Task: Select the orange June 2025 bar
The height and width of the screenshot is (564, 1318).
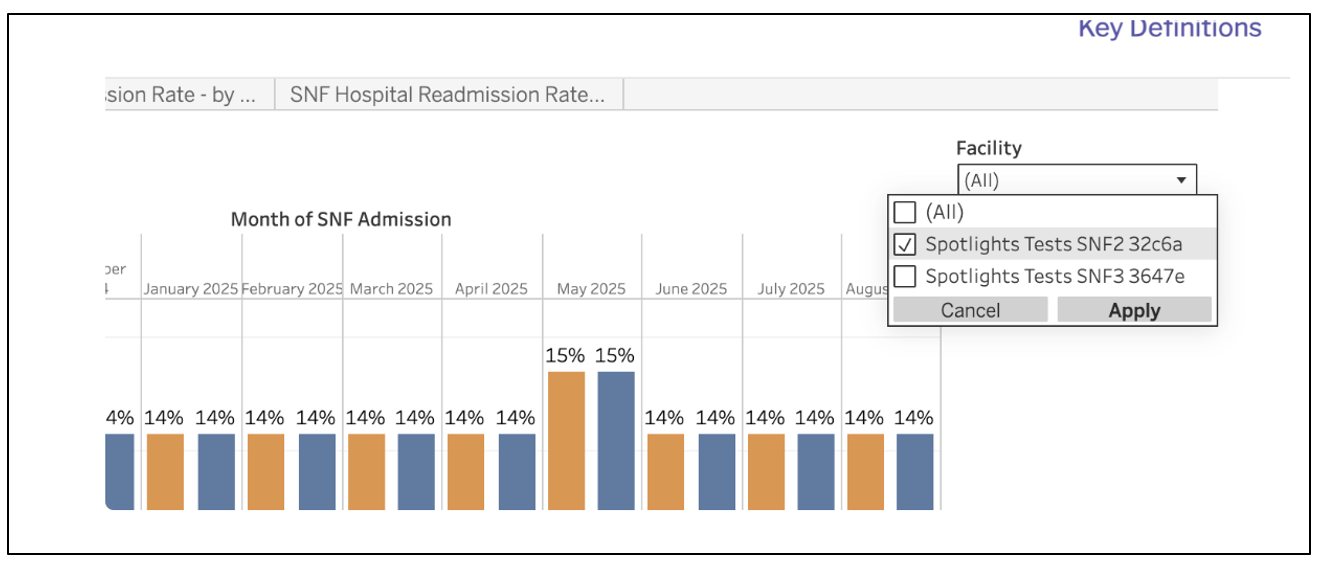Action: [x=665, y=471]
